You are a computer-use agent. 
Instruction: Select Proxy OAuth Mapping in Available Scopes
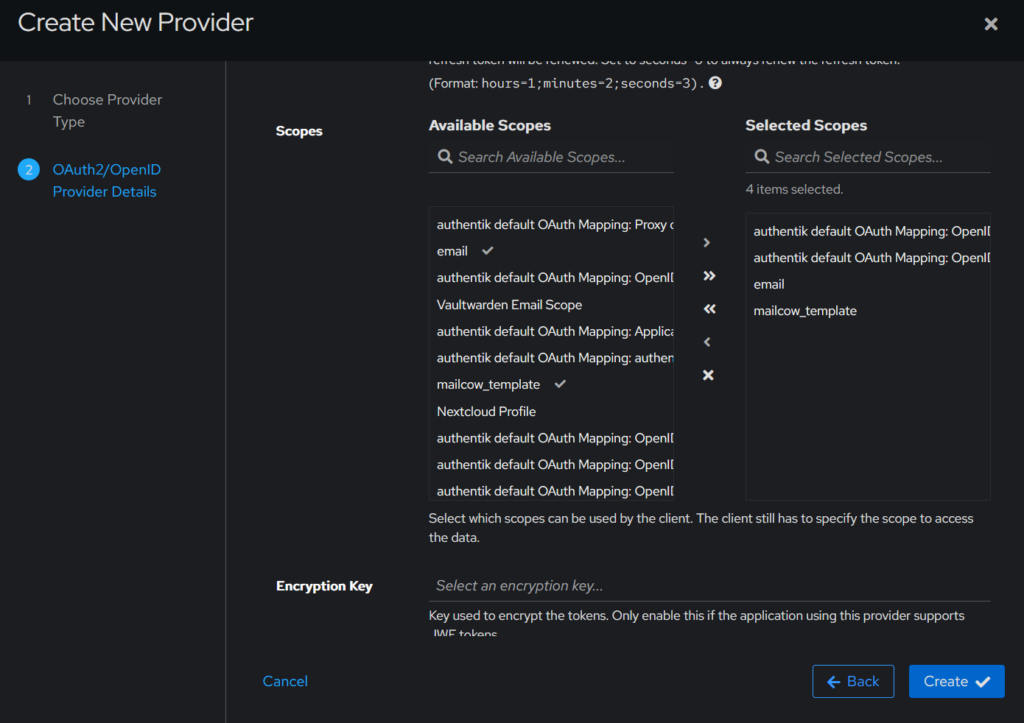pyautogui.click(x=551, y=225)
